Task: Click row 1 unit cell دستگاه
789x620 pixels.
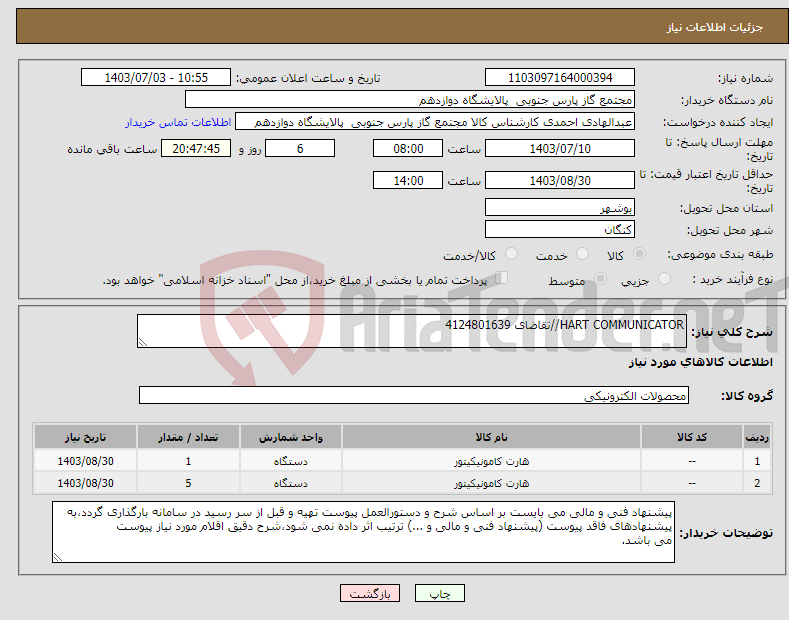Action: click(291, 461)
